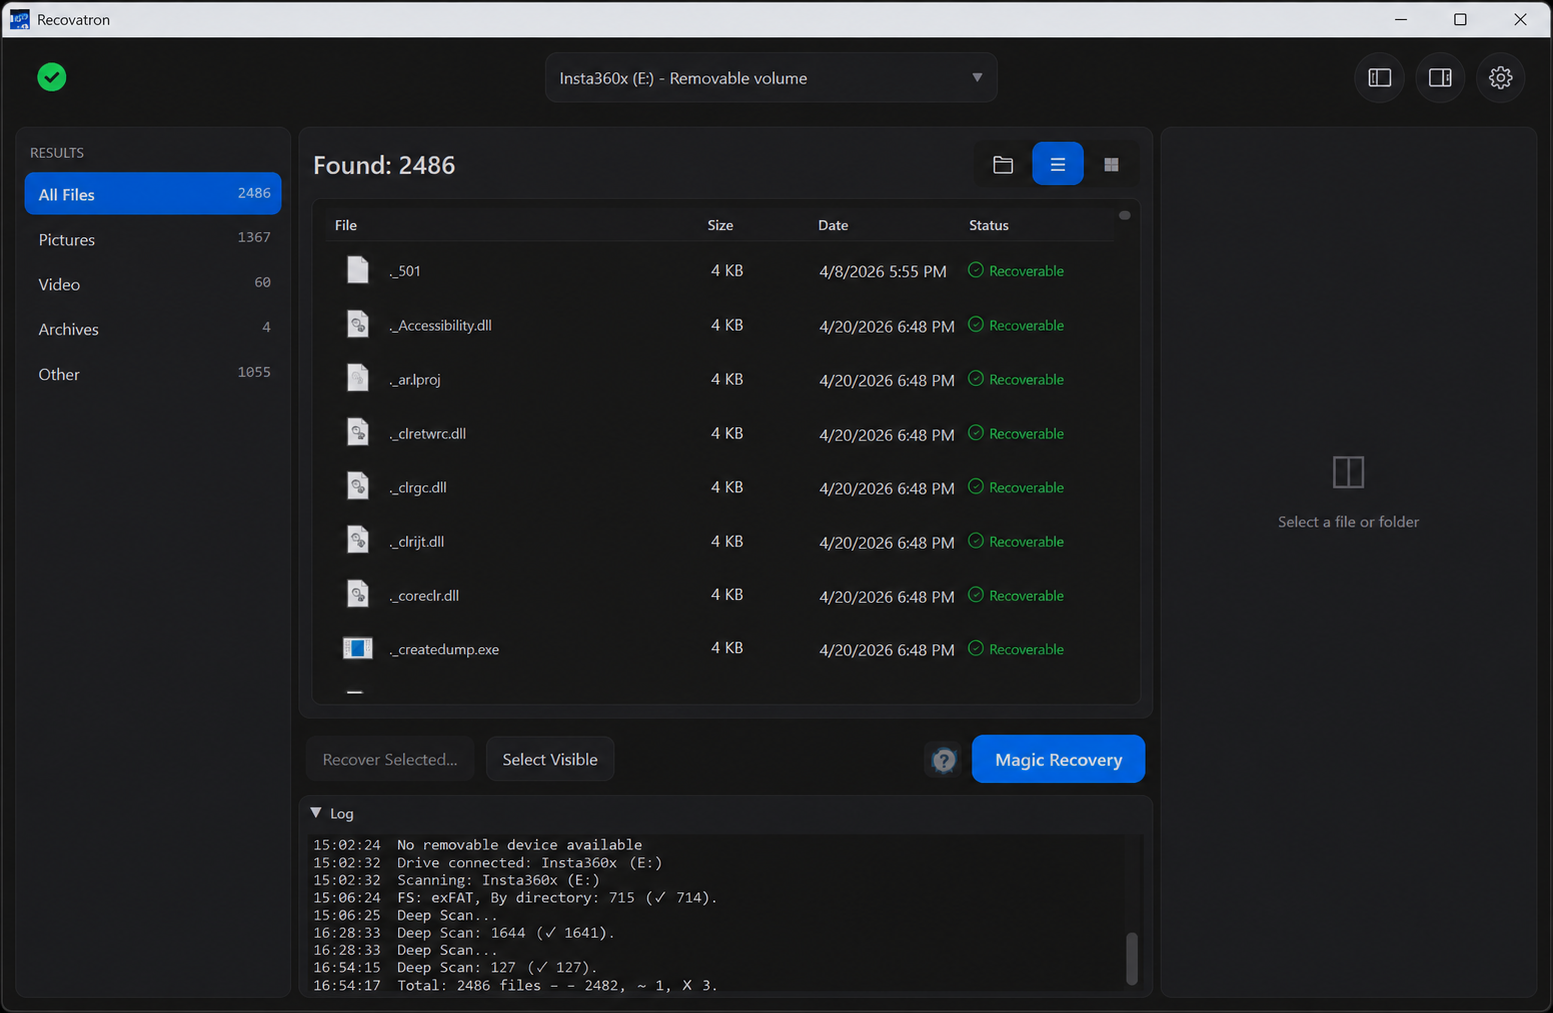Click the 4 KB size of ._coreclr.dll

(727, 594)
